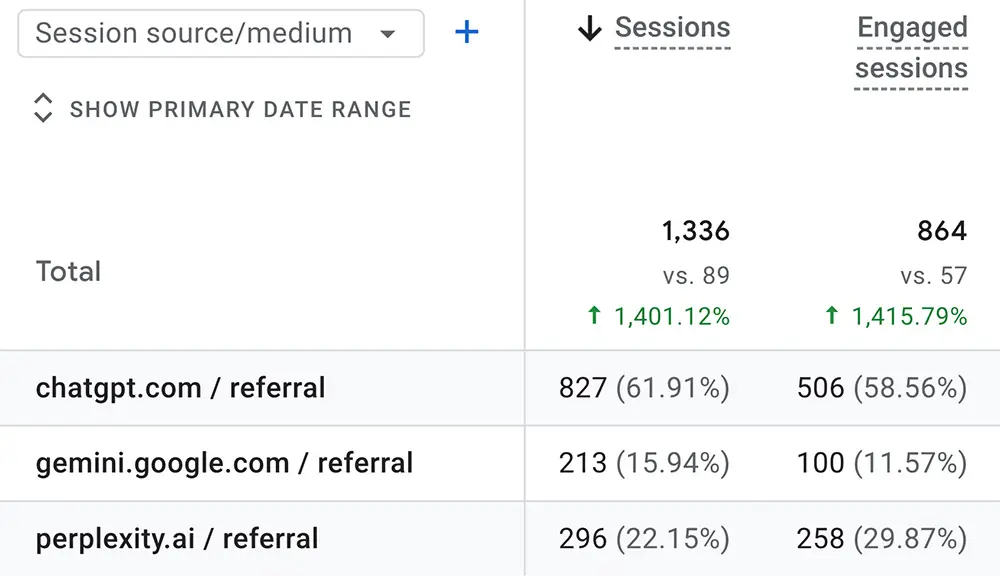
Task: Click the green up arrow next to 1,401.12%
Action: tap(594, 315)
